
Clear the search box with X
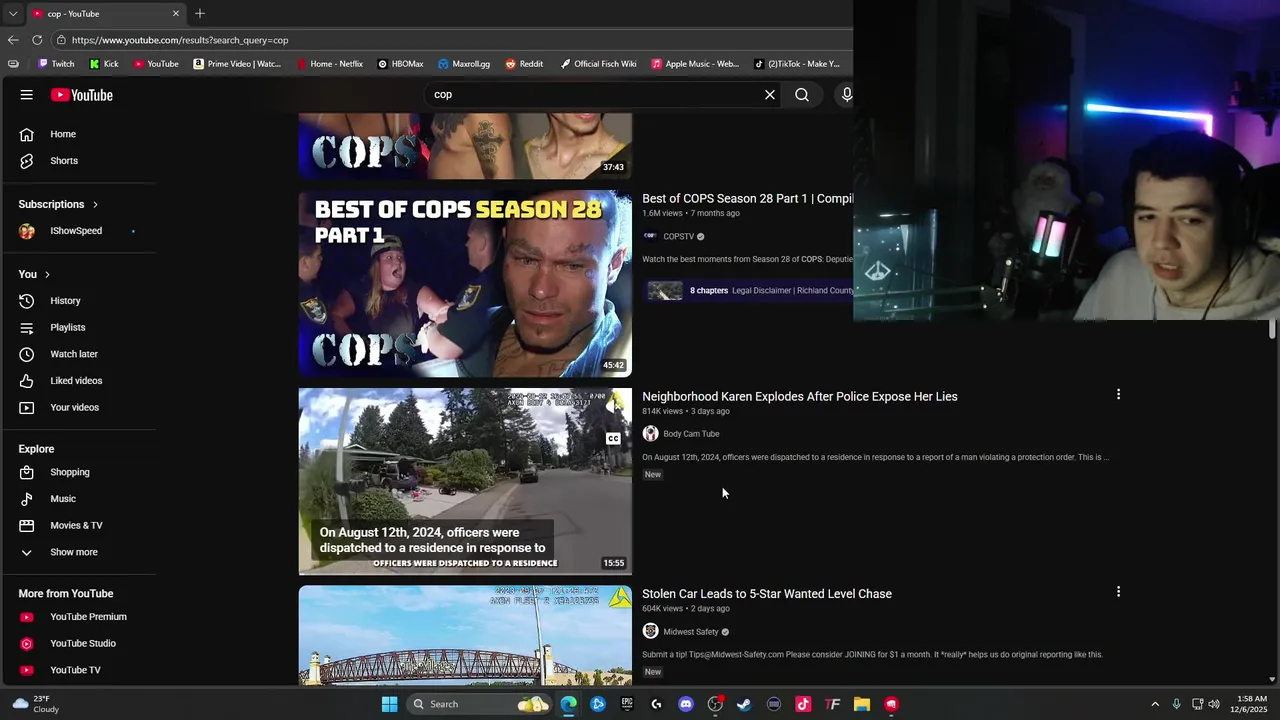coord(770,95)
